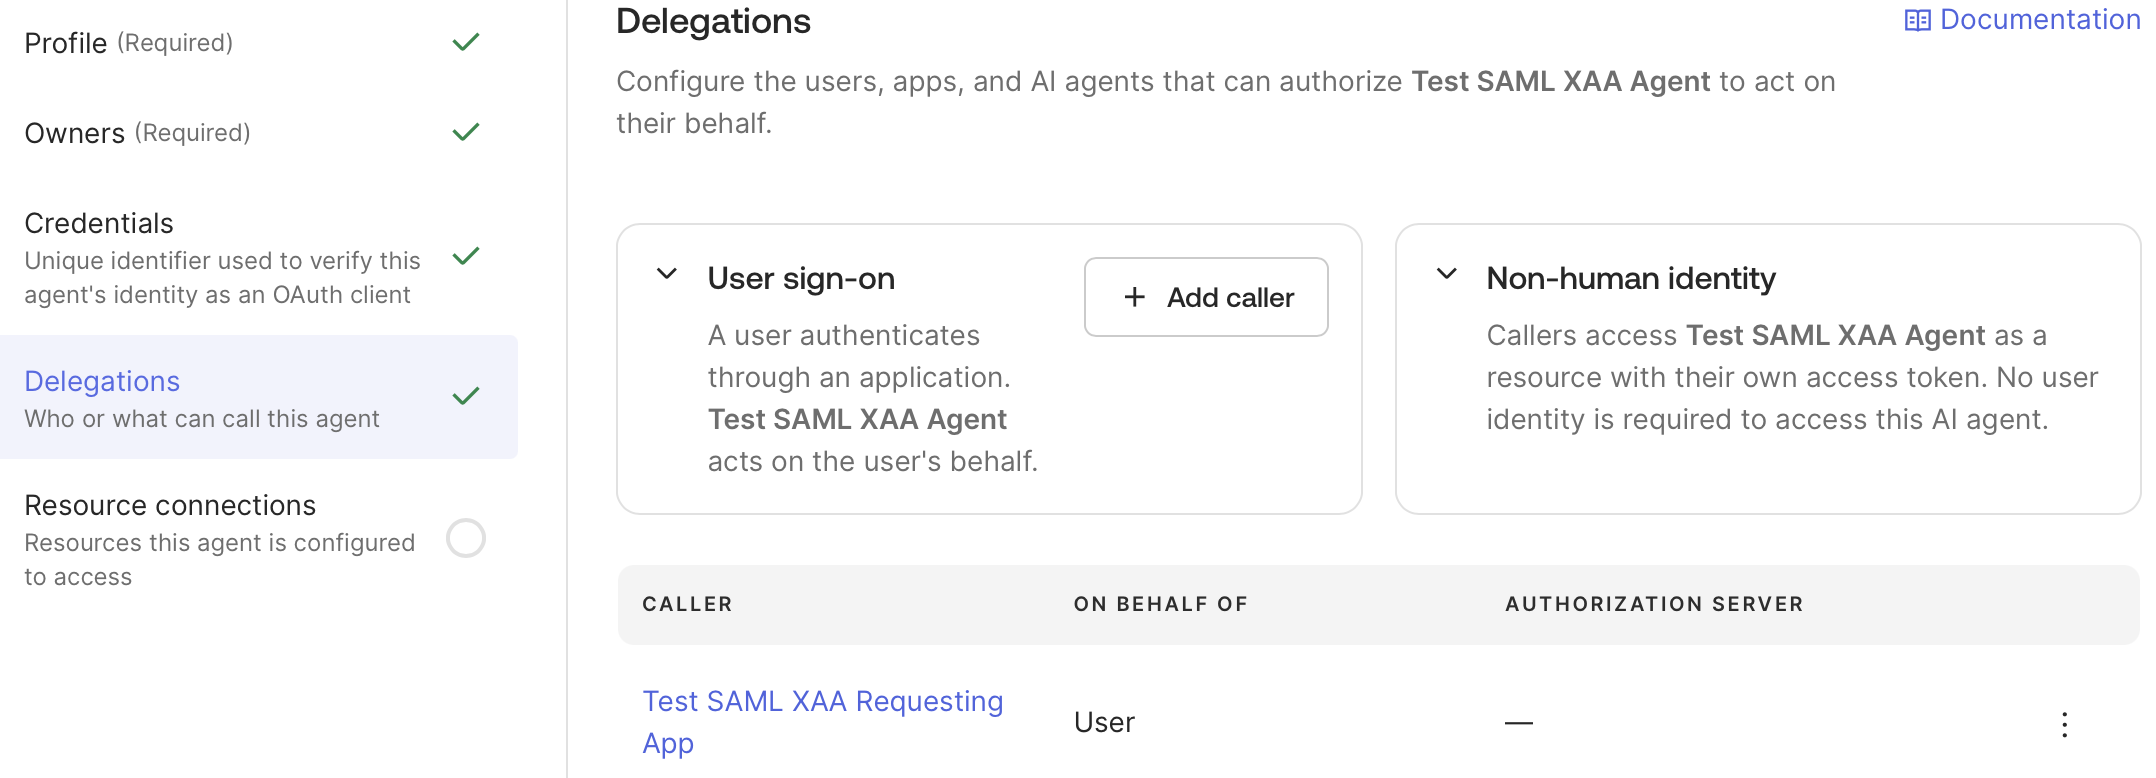2156x778 pixels.
Task: Collapse the Non-human identity section chevron
Action: [1446, 274]
